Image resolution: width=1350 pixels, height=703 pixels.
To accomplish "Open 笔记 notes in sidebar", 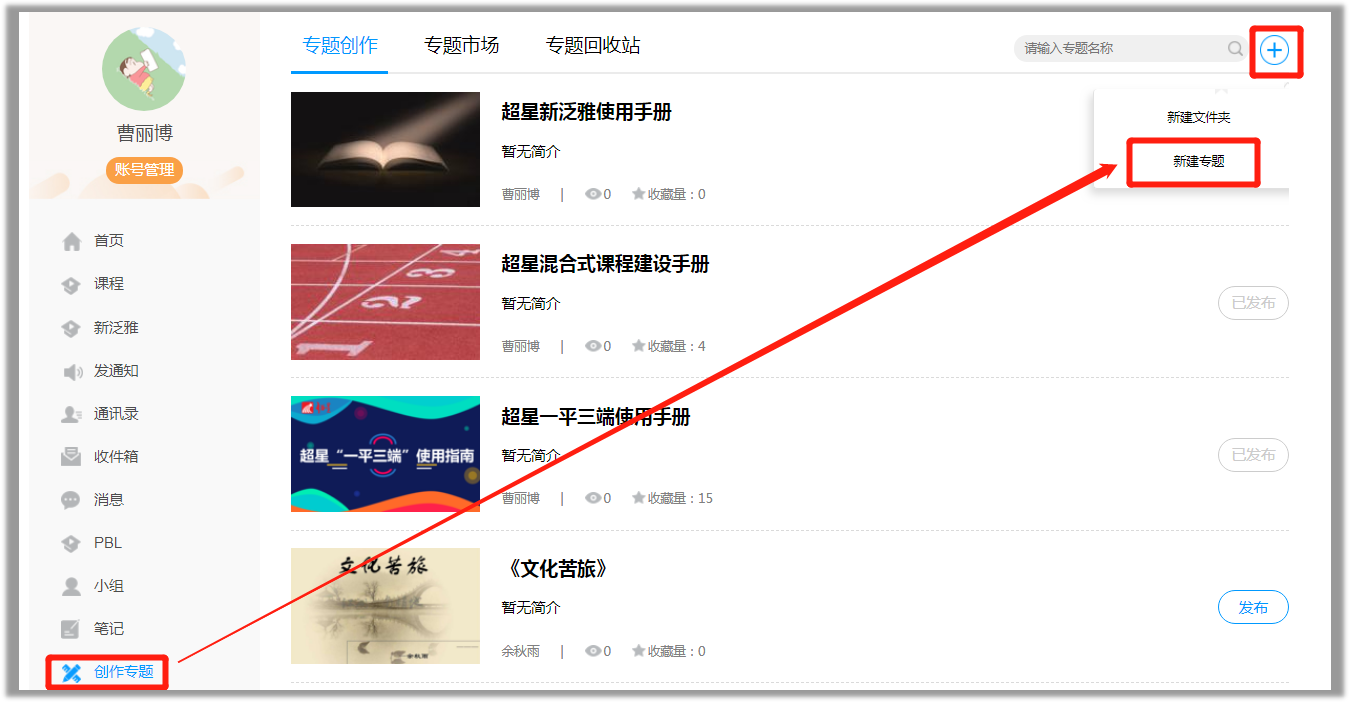I will click(109, 629).
